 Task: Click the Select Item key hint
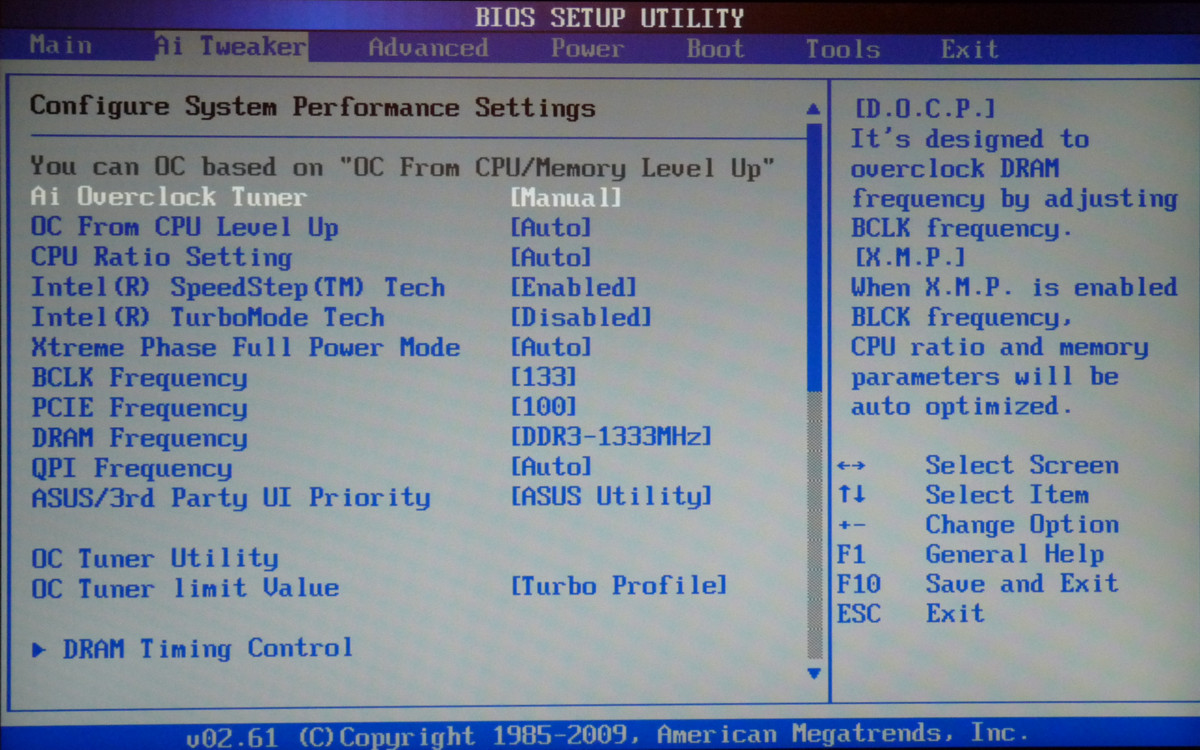(x=1006, y=495)
